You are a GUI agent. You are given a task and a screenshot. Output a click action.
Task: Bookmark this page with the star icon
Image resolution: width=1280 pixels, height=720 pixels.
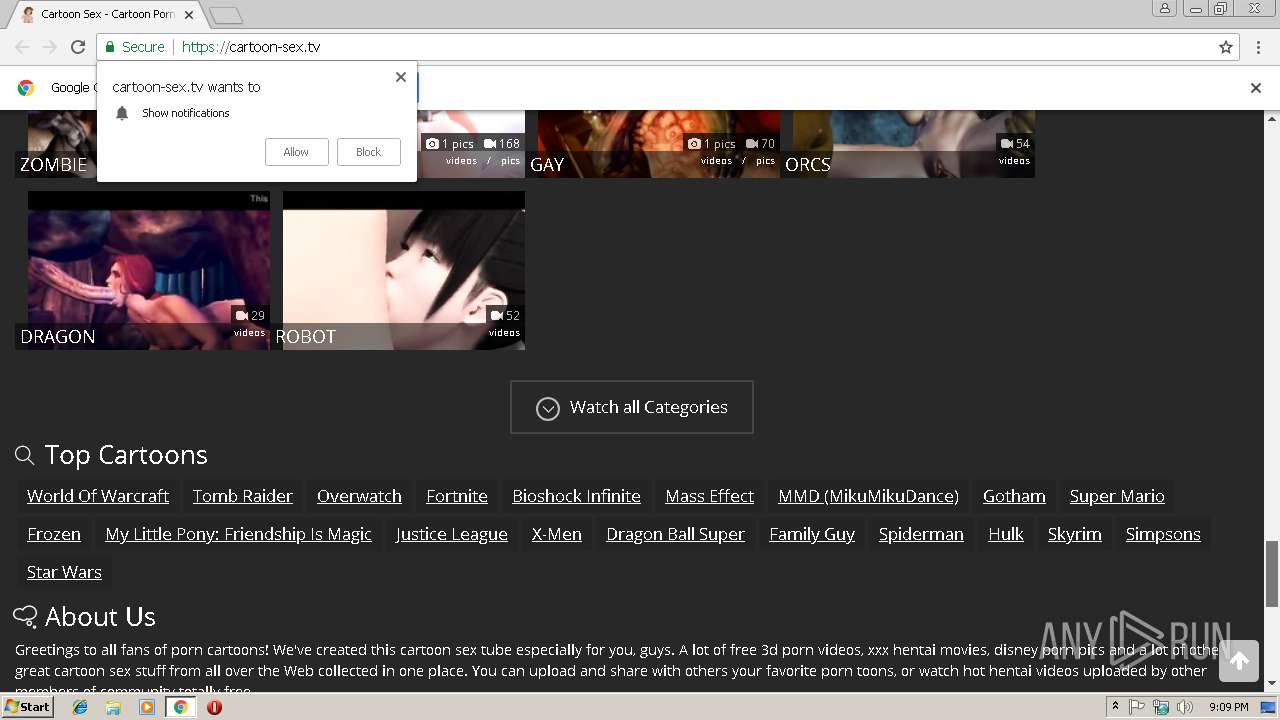click(x=1226, y=47)
